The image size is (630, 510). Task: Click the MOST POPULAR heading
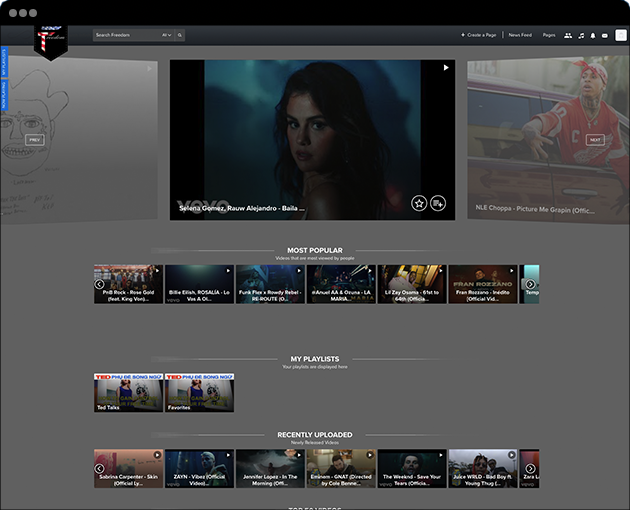(x=315, y=250)
